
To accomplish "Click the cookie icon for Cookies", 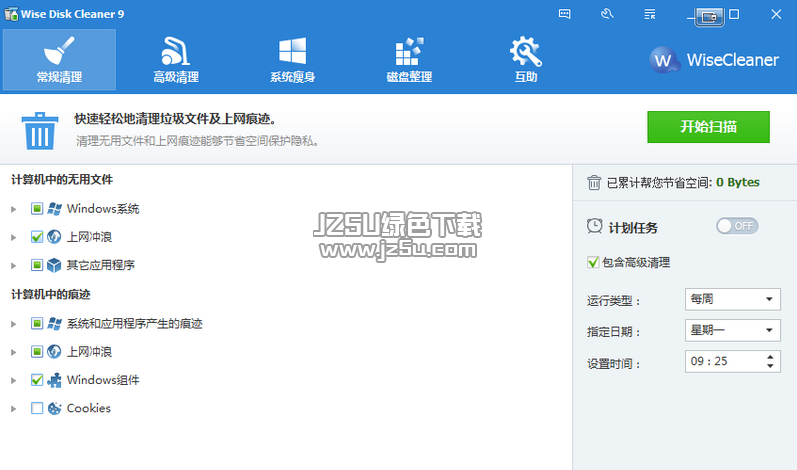I will click(x=54, y=408).
